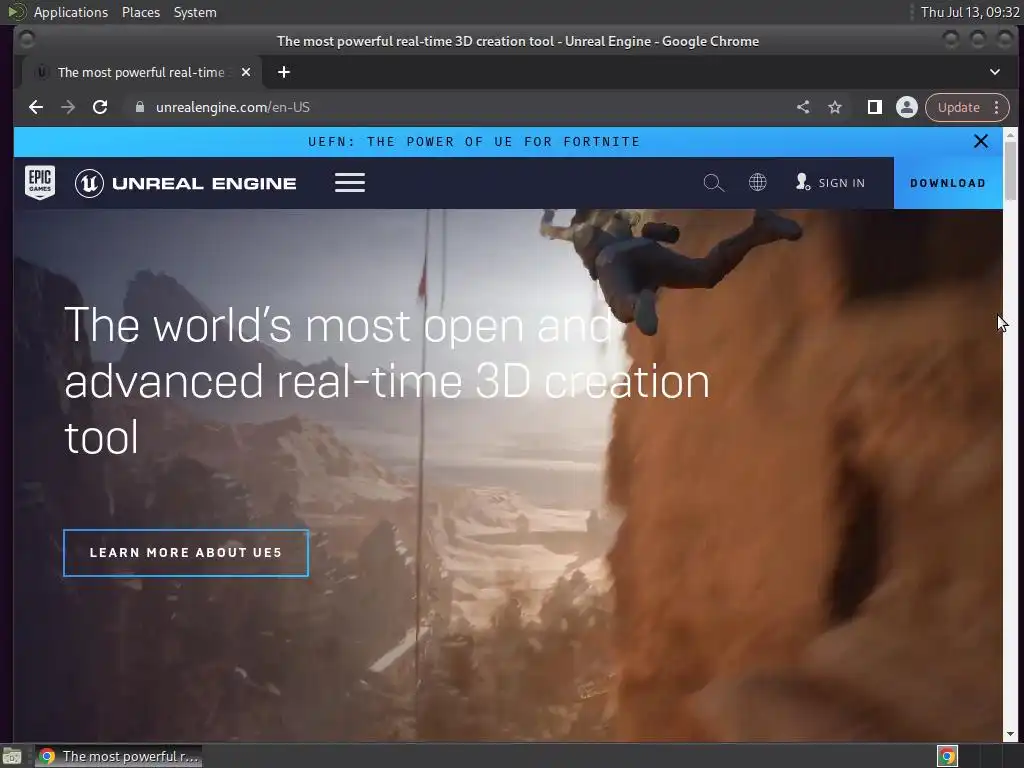Open a new browser tab
Viewport: 1024px width, 768px height.
pos(283,72)
